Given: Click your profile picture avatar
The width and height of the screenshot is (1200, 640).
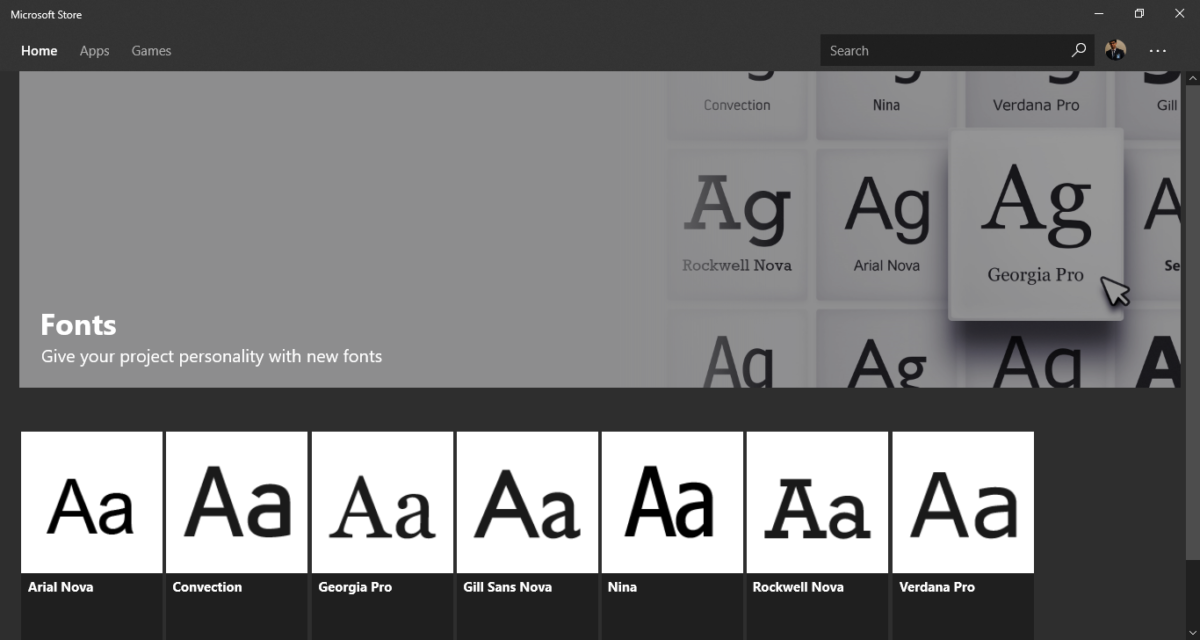Looking at the screenshot, I should [x=1116, y=49].
